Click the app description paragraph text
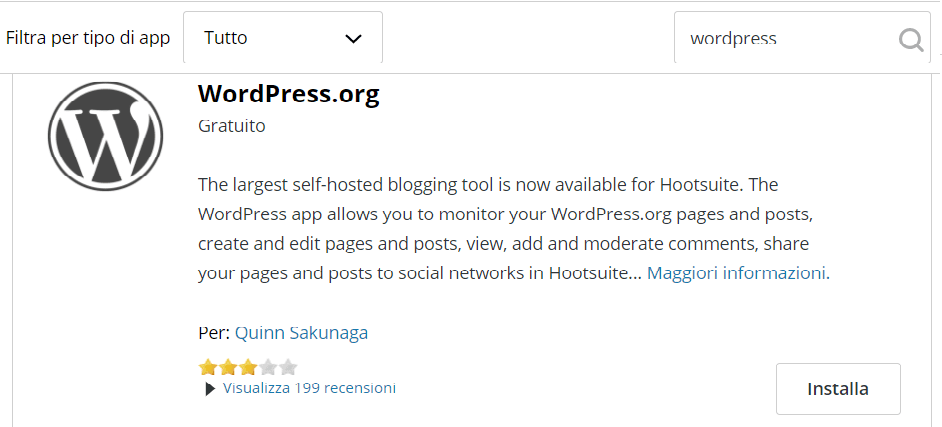 click(x=513, y=229)
